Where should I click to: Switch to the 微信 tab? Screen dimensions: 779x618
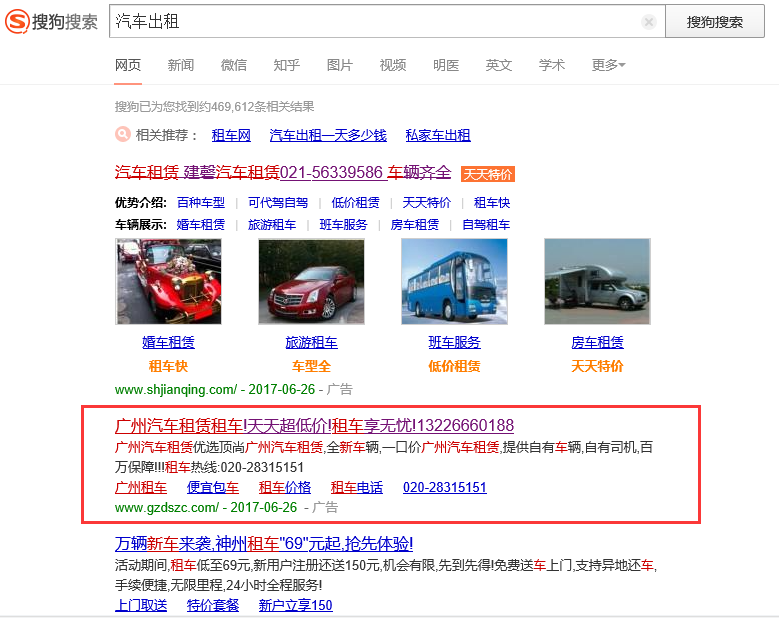coord(234,65)
